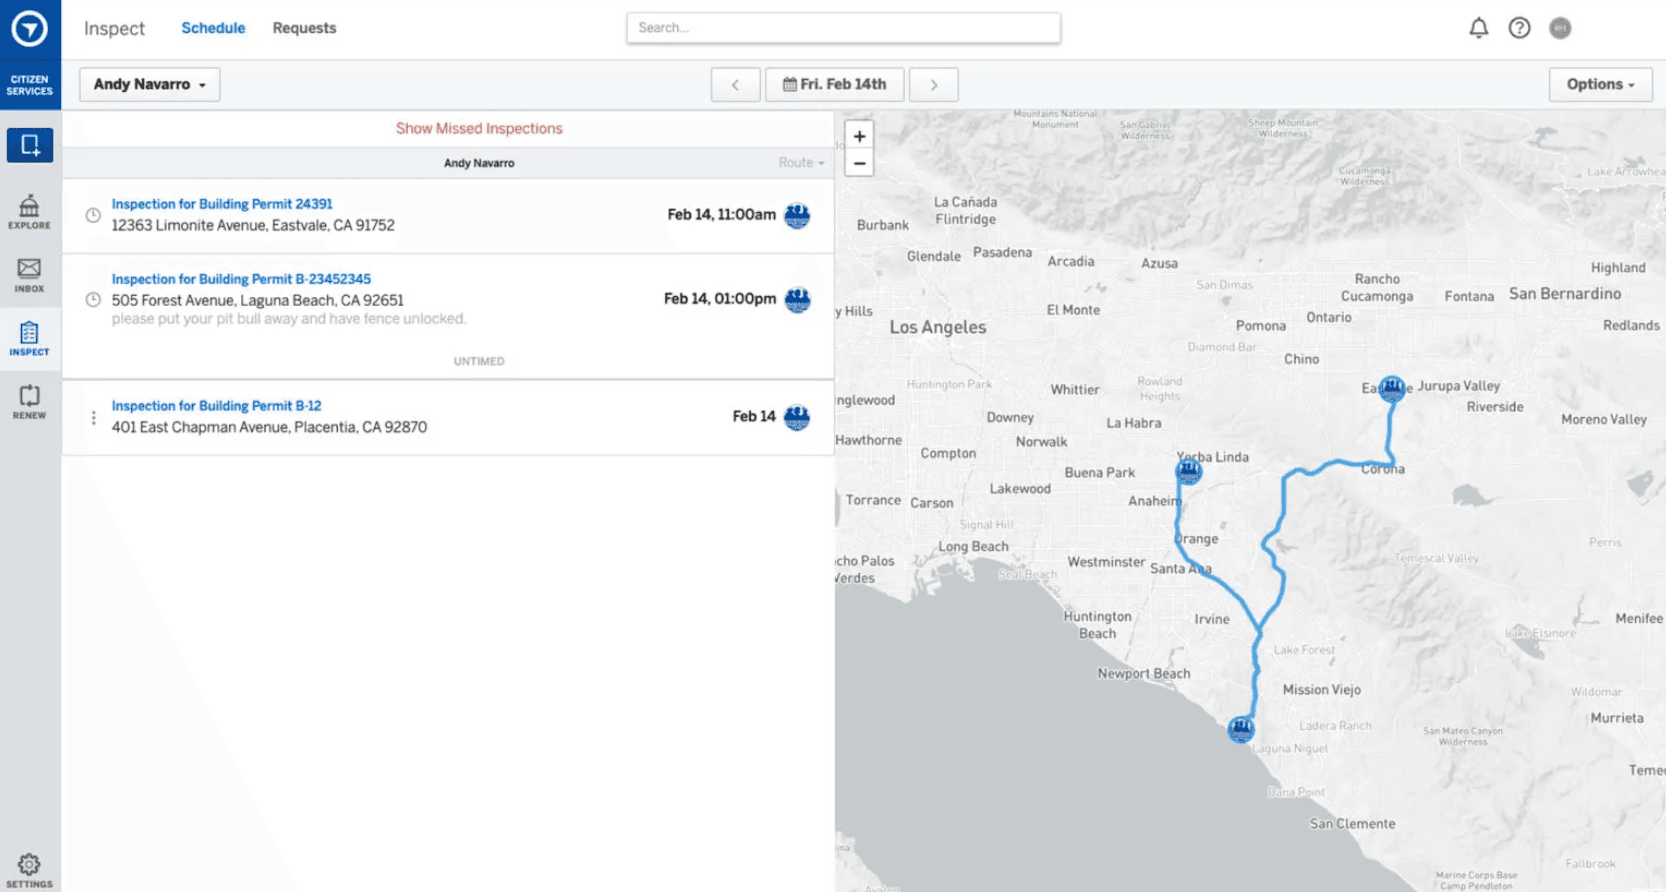Expand the Route dropdown
Screen dimensions: 1666x892
tap(801, 163)
